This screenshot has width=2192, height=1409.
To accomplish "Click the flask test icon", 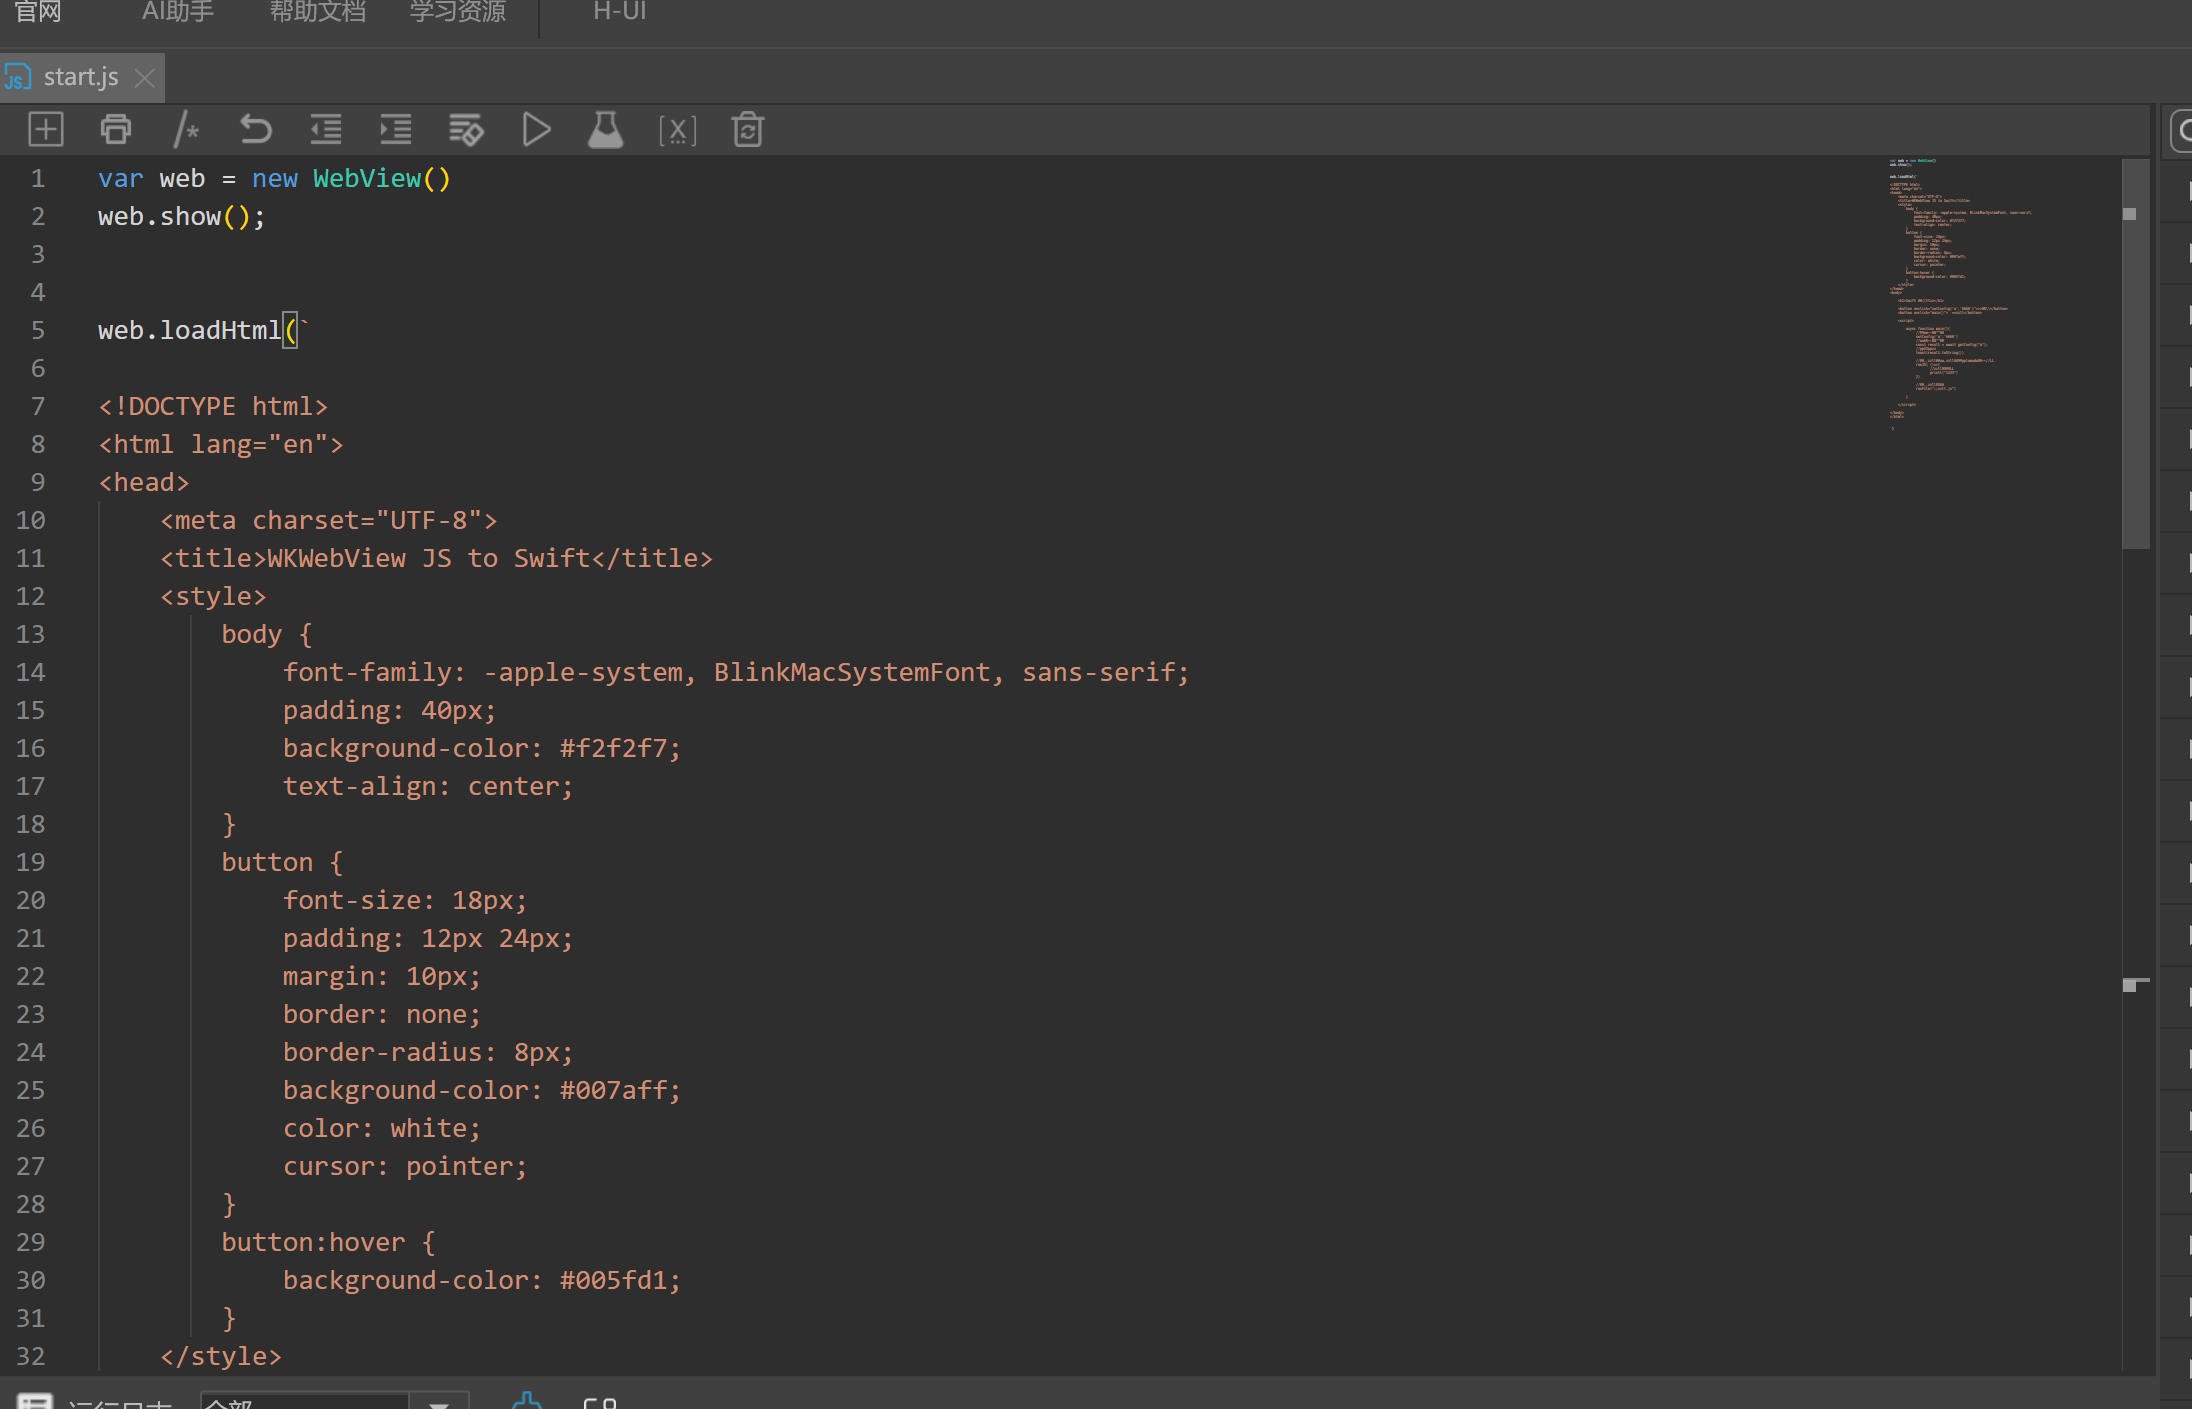I will [606, 130].
